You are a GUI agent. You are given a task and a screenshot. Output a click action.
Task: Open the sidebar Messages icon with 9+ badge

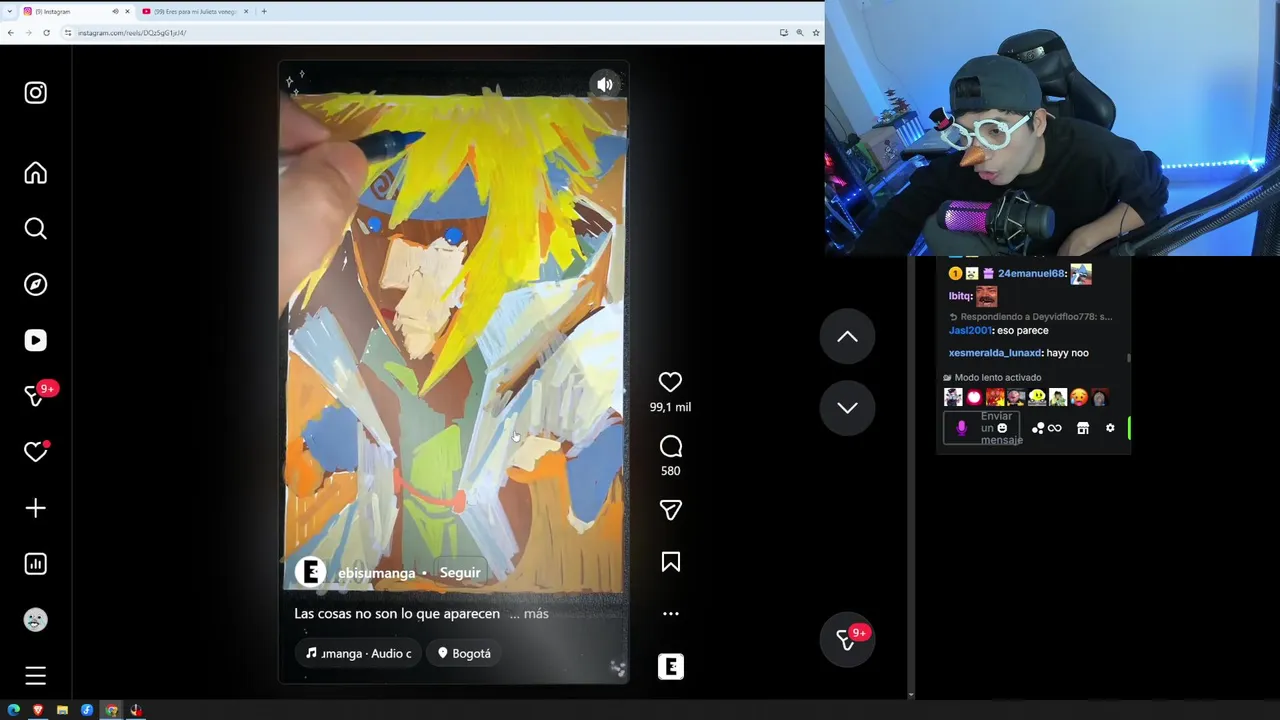tap(35, 397)
